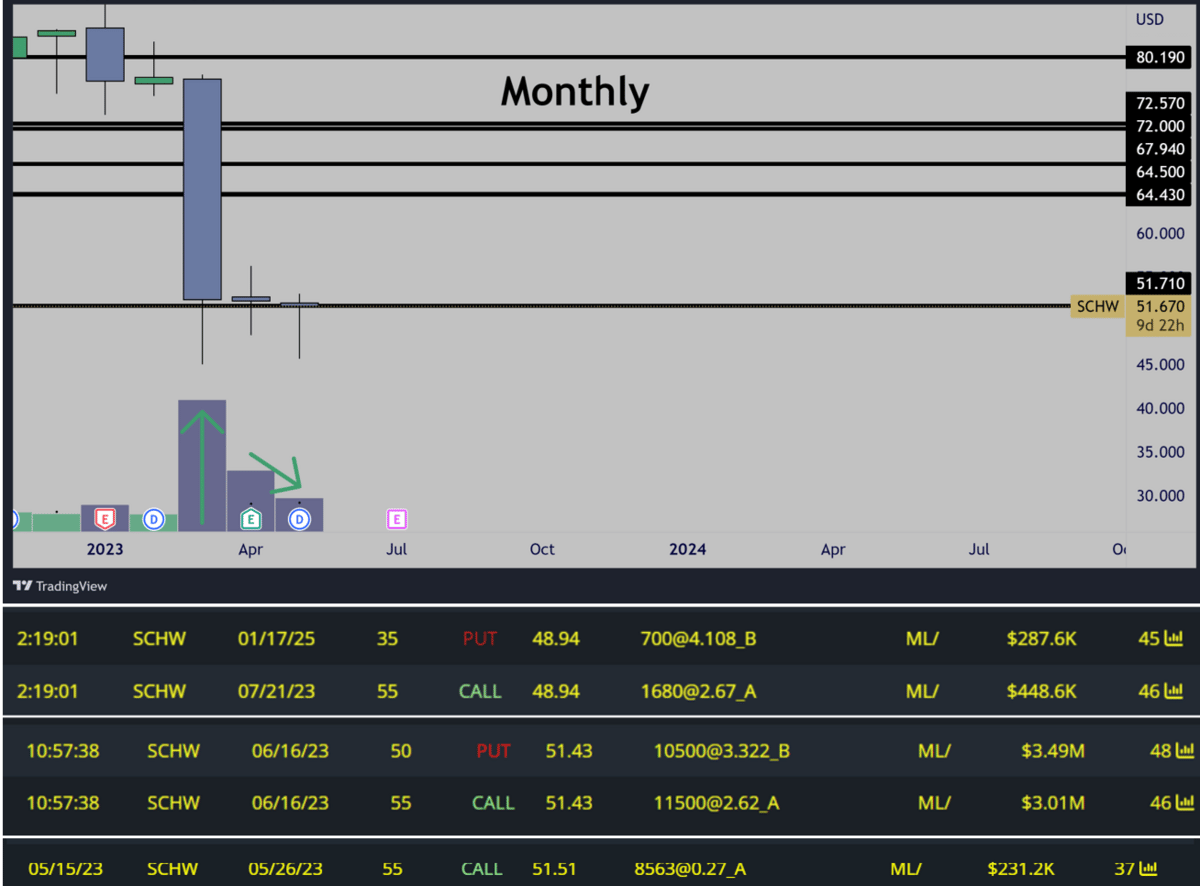Click the 700@4.108_B trade size cell
The width and height of the screenshot is (1200, 886).
(x=698, y=638)
